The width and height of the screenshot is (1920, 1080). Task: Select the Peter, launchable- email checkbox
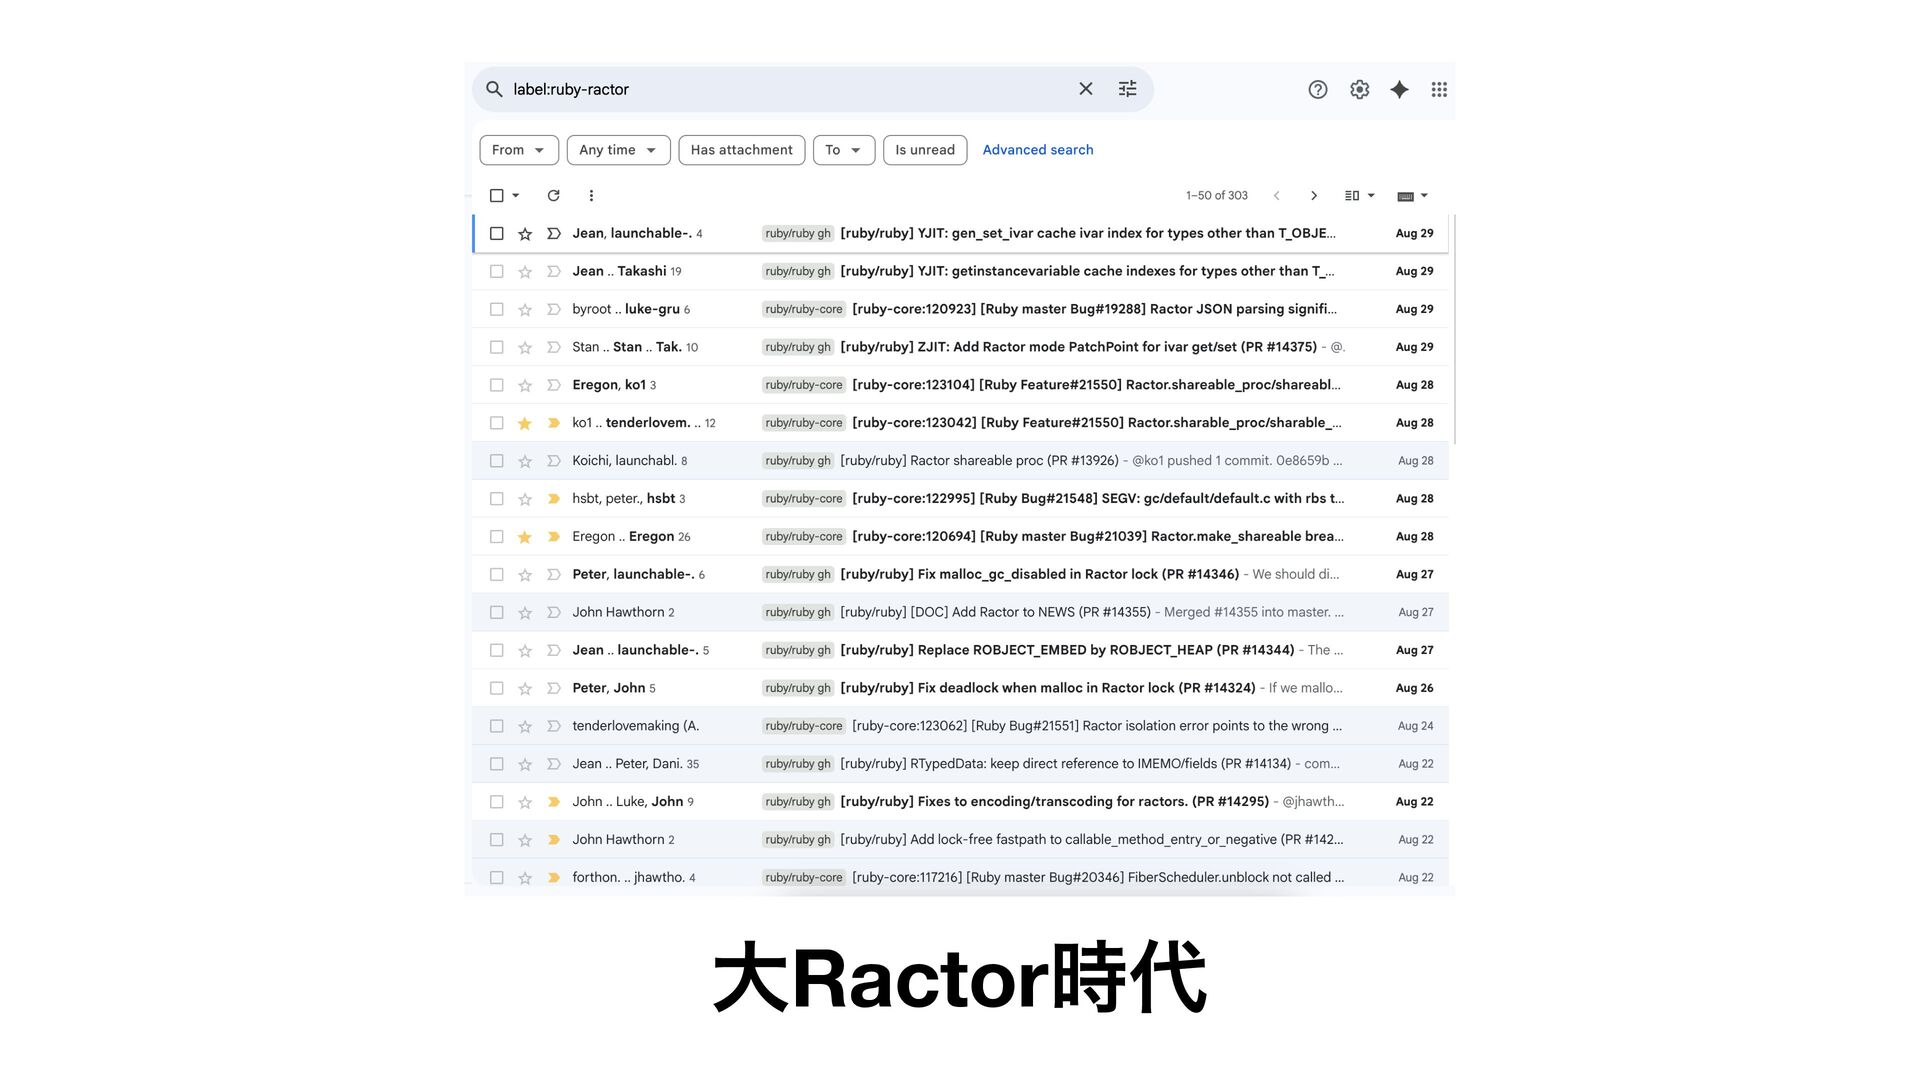coord(496,574)
